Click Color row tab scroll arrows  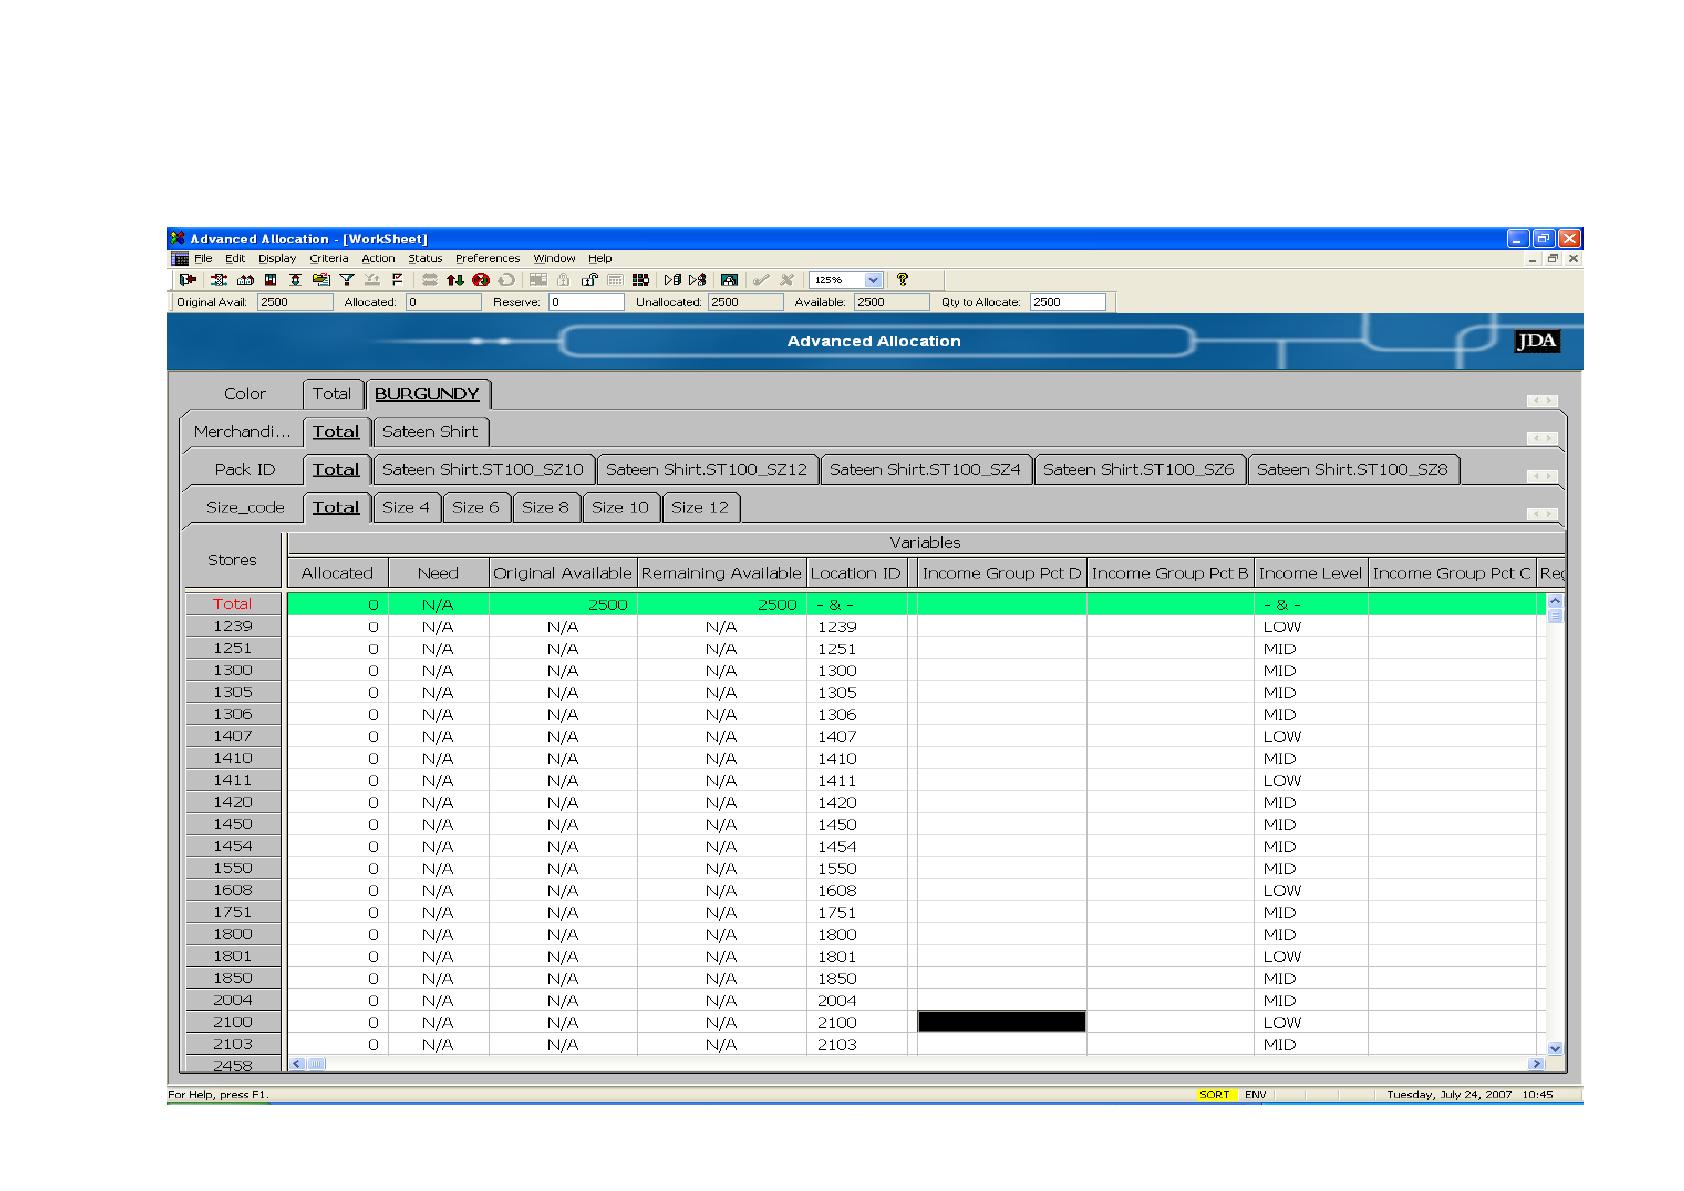(1542, 401)
